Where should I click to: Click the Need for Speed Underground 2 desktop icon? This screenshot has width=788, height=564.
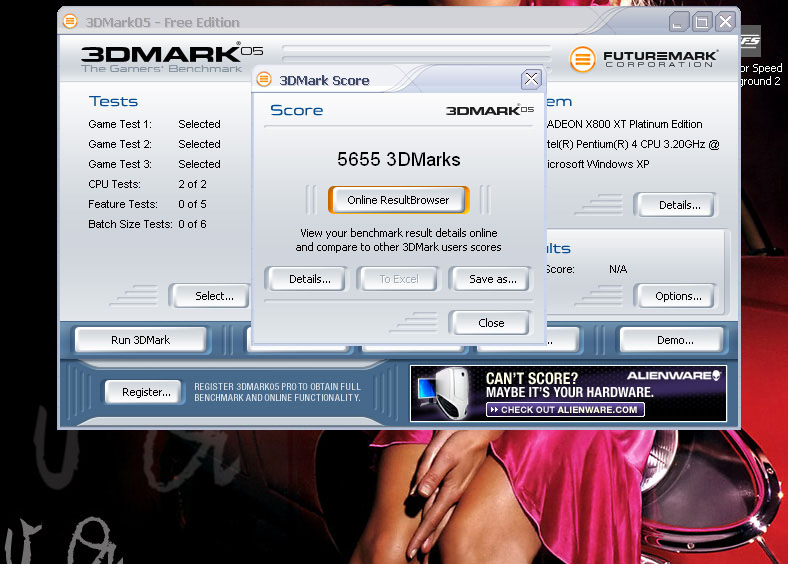point(760,56)
